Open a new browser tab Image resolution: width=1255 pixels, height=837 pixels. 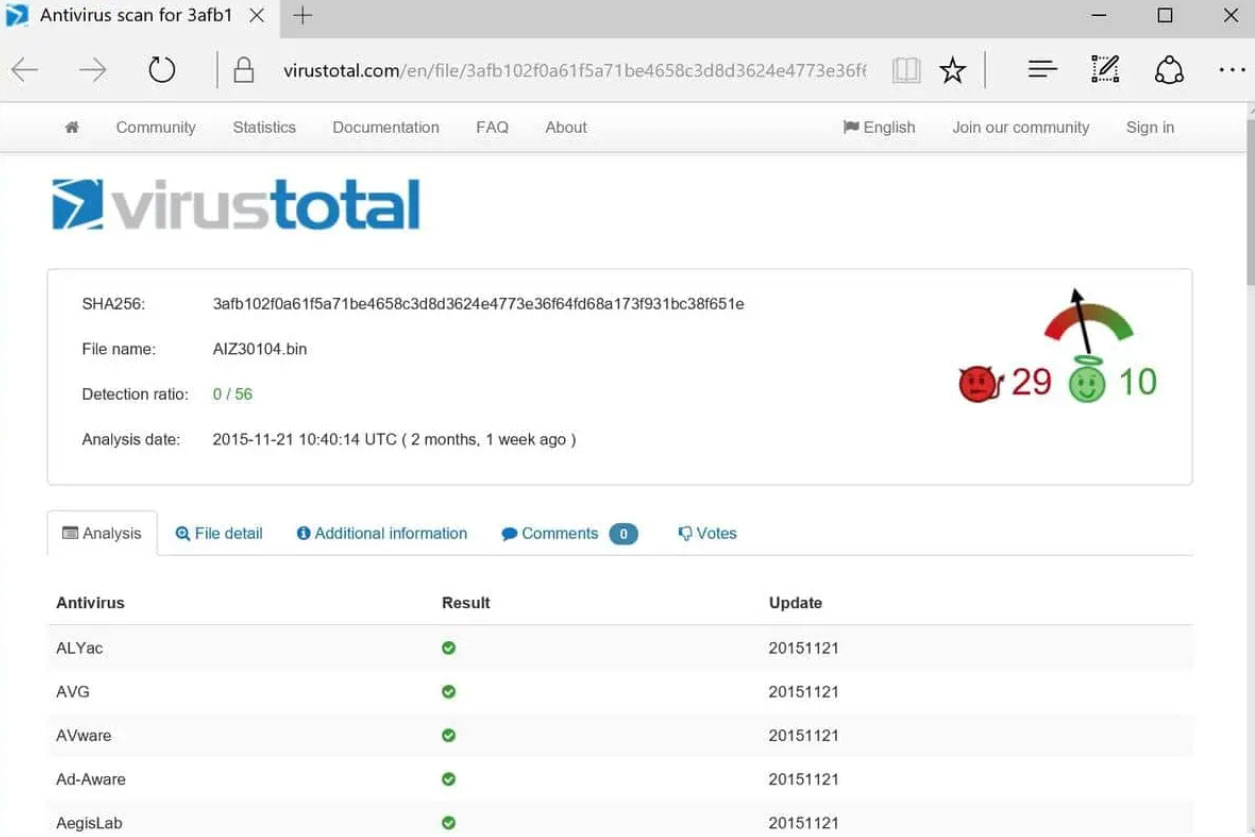(302, 16)
